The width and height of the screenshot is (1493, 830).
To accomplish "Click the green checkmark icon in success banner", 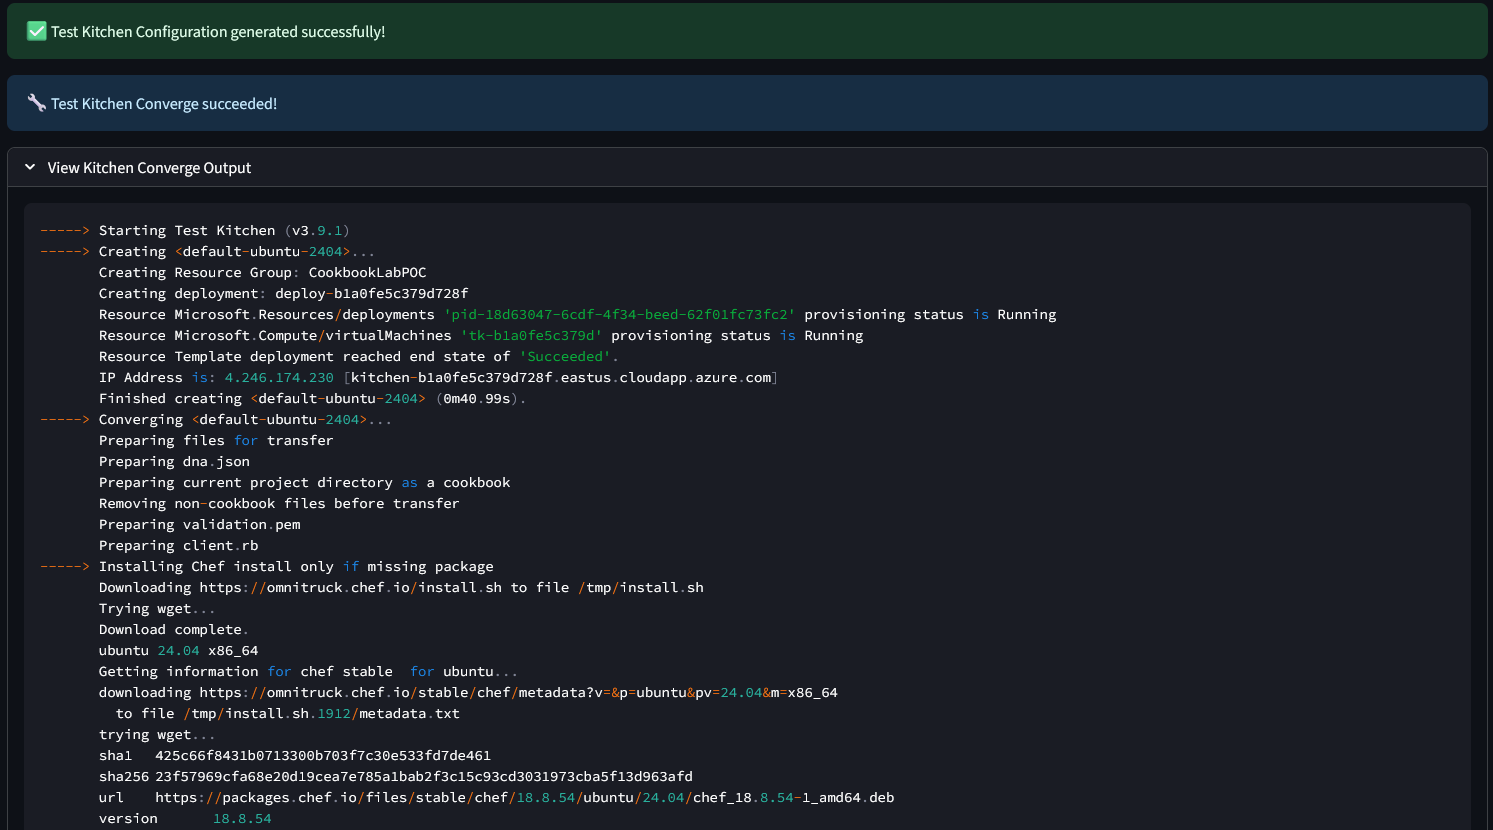I will coord(36,31).
